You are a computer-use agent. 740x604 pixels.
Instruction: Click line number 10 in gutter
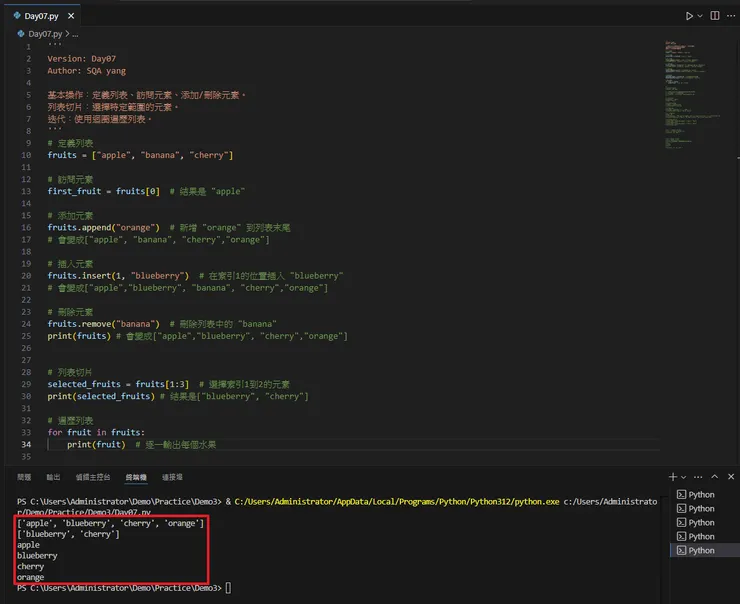tap(26, 155)
